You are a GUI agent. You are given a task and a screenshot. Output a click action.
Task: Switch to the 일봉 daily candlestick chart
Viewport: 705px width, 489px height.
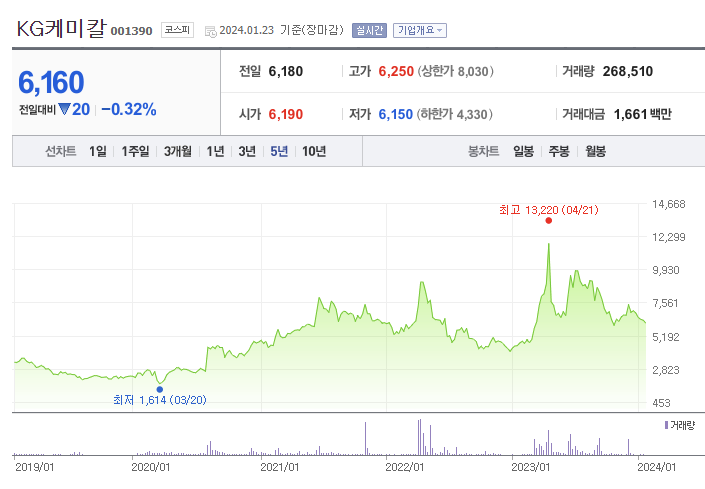coord(523,151)
